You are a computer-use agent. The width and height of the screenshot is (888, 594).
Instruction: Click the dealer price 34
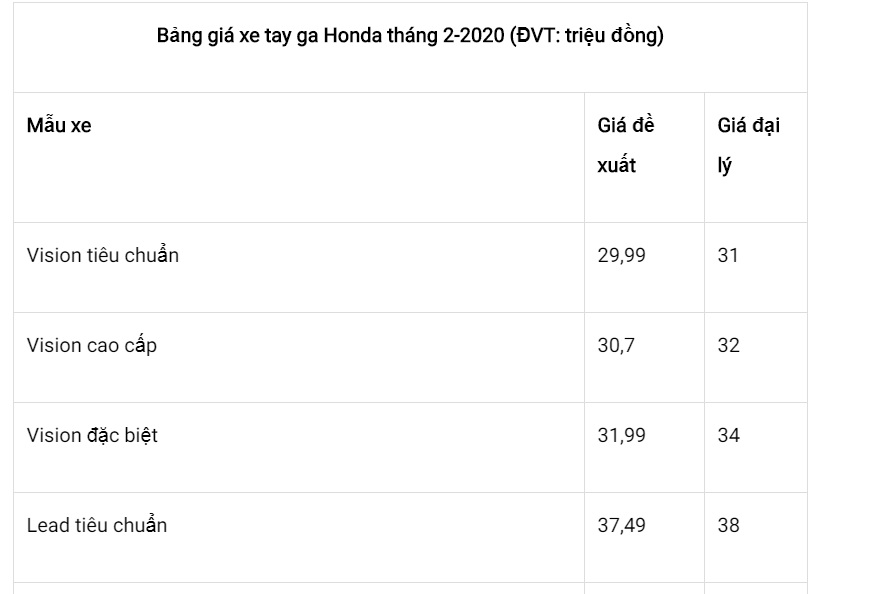(x=729, y=435)
